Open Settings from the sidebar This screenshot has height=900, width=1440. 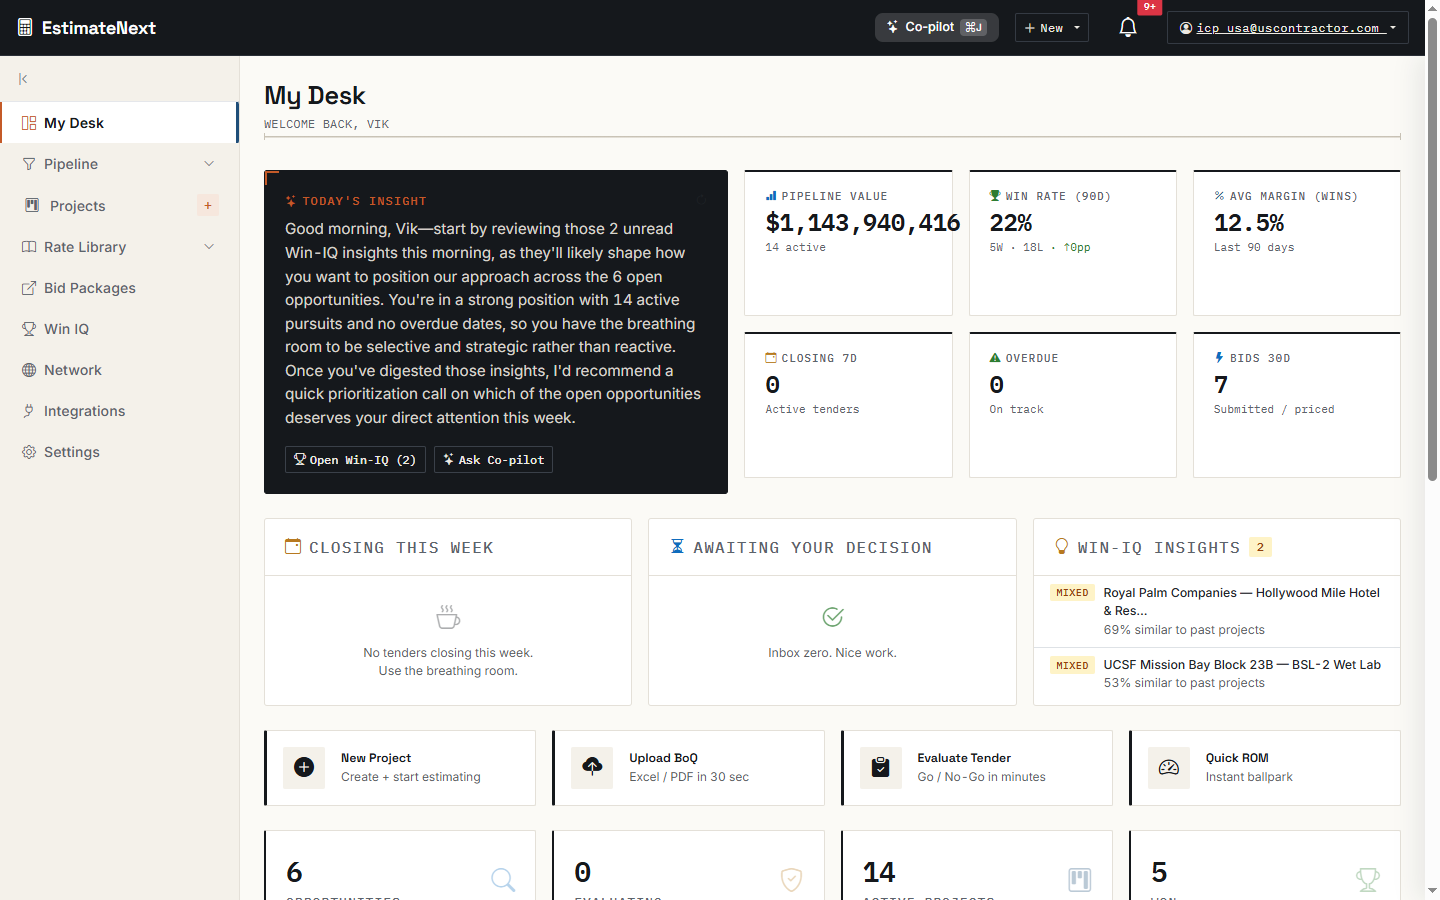click(119, 452)
